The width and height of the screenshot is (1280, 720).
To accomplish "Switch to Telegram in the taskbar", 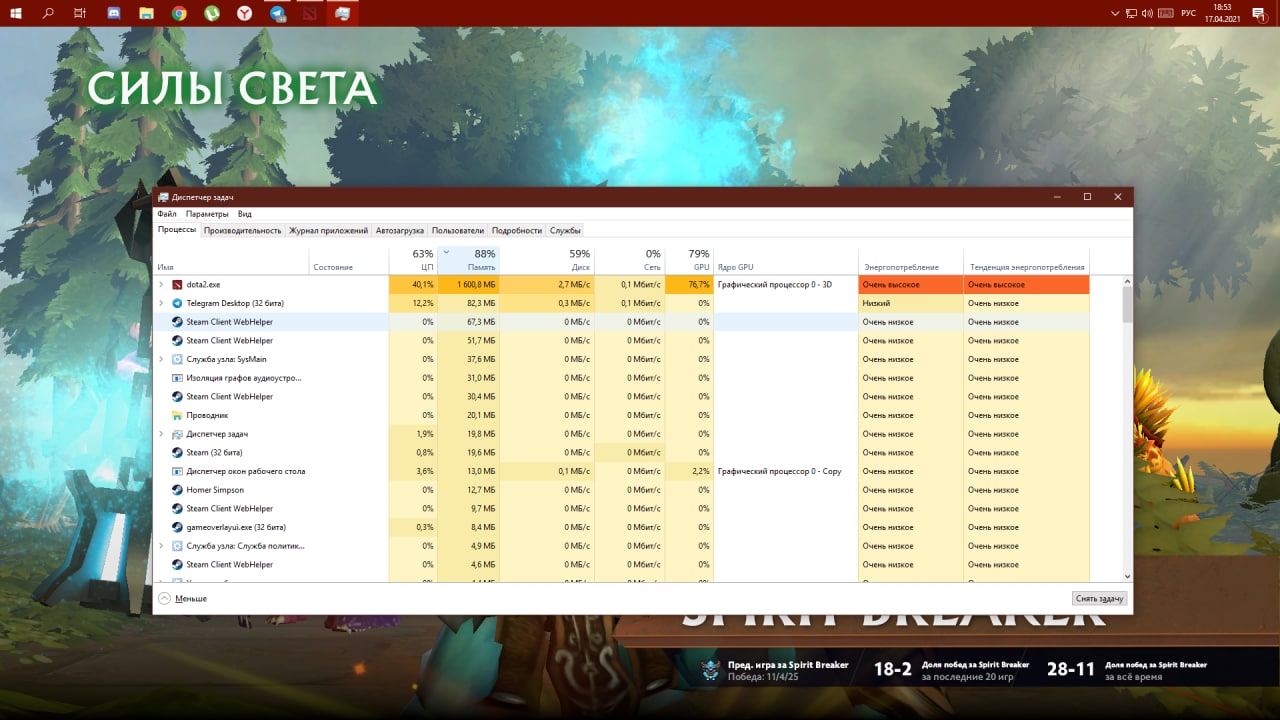I will [277, 14].
